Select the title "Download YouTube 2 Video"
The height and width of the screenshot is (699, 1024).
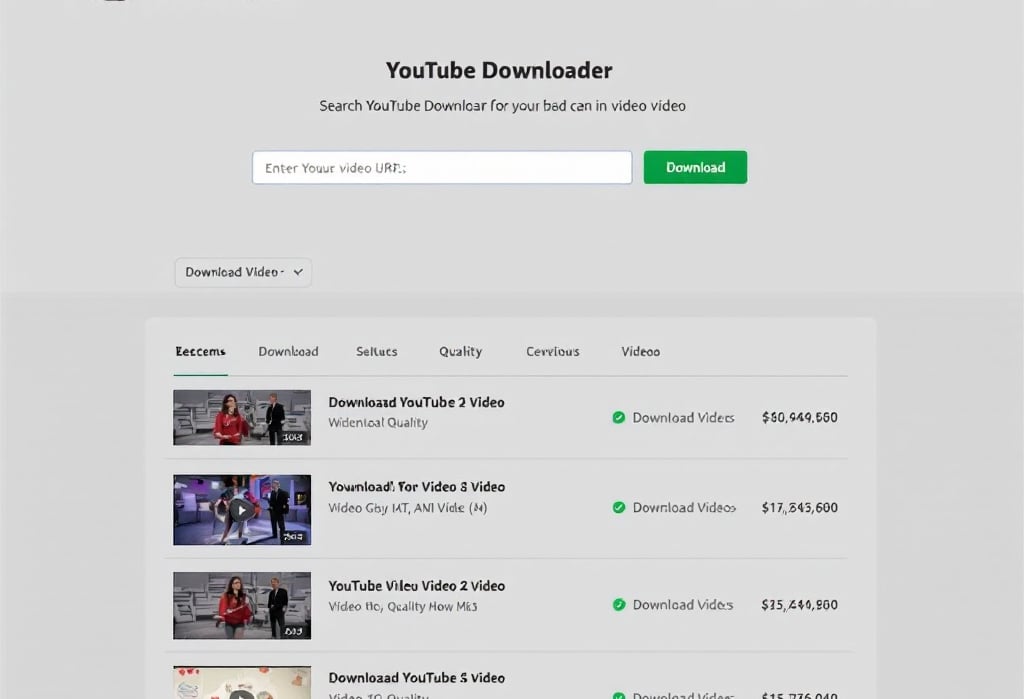pyautogui.click(x=416, y=402)
